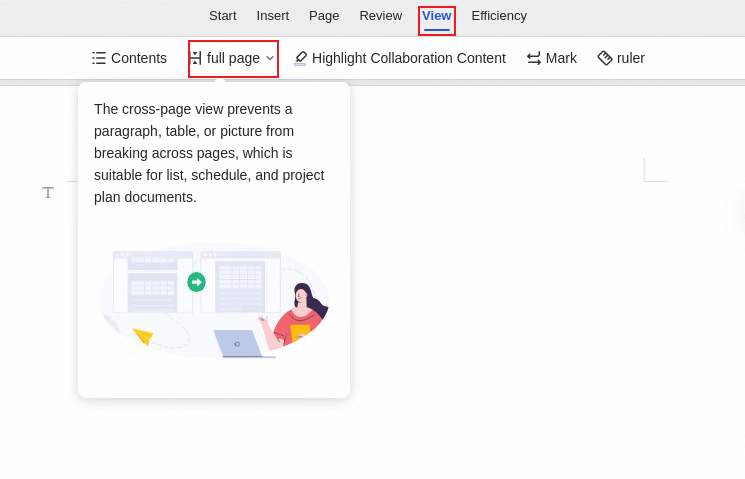Image resolution: width=745 pixels, height=479 pixels.
Task: Open the Page tab
Action: click(x=324, y=16)
